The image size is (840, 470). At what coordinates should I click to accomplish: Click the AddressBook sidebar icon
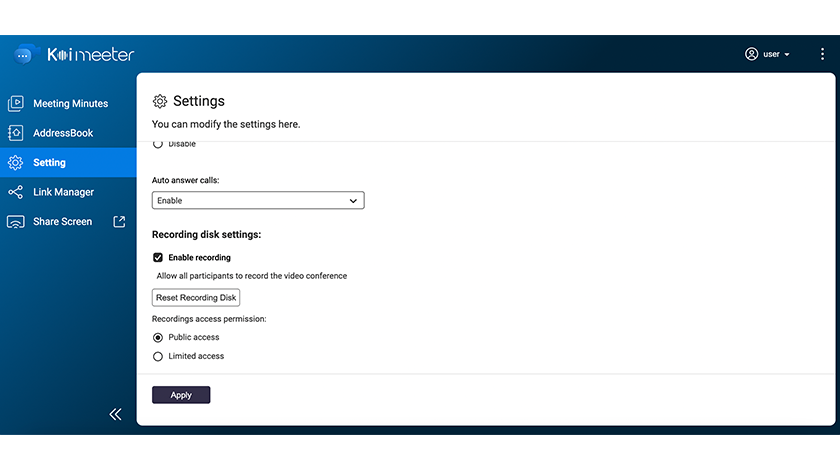[16, 133]
